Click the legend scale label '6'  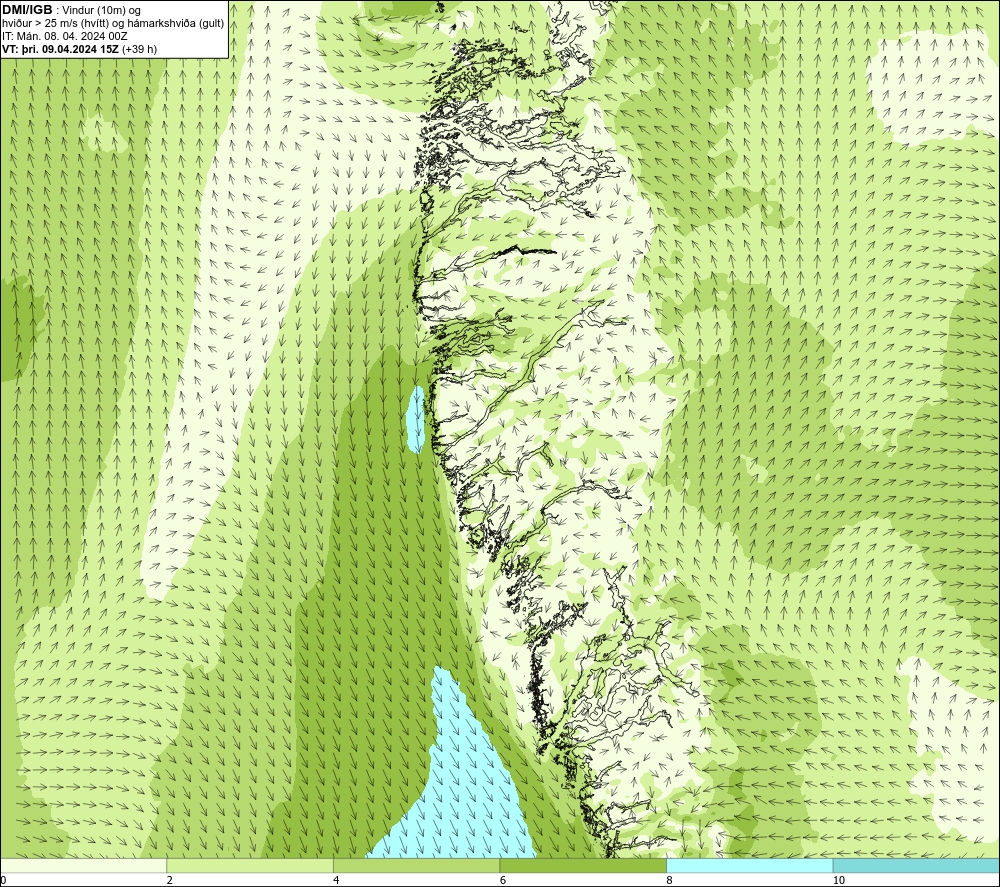(x=503, y=880)
